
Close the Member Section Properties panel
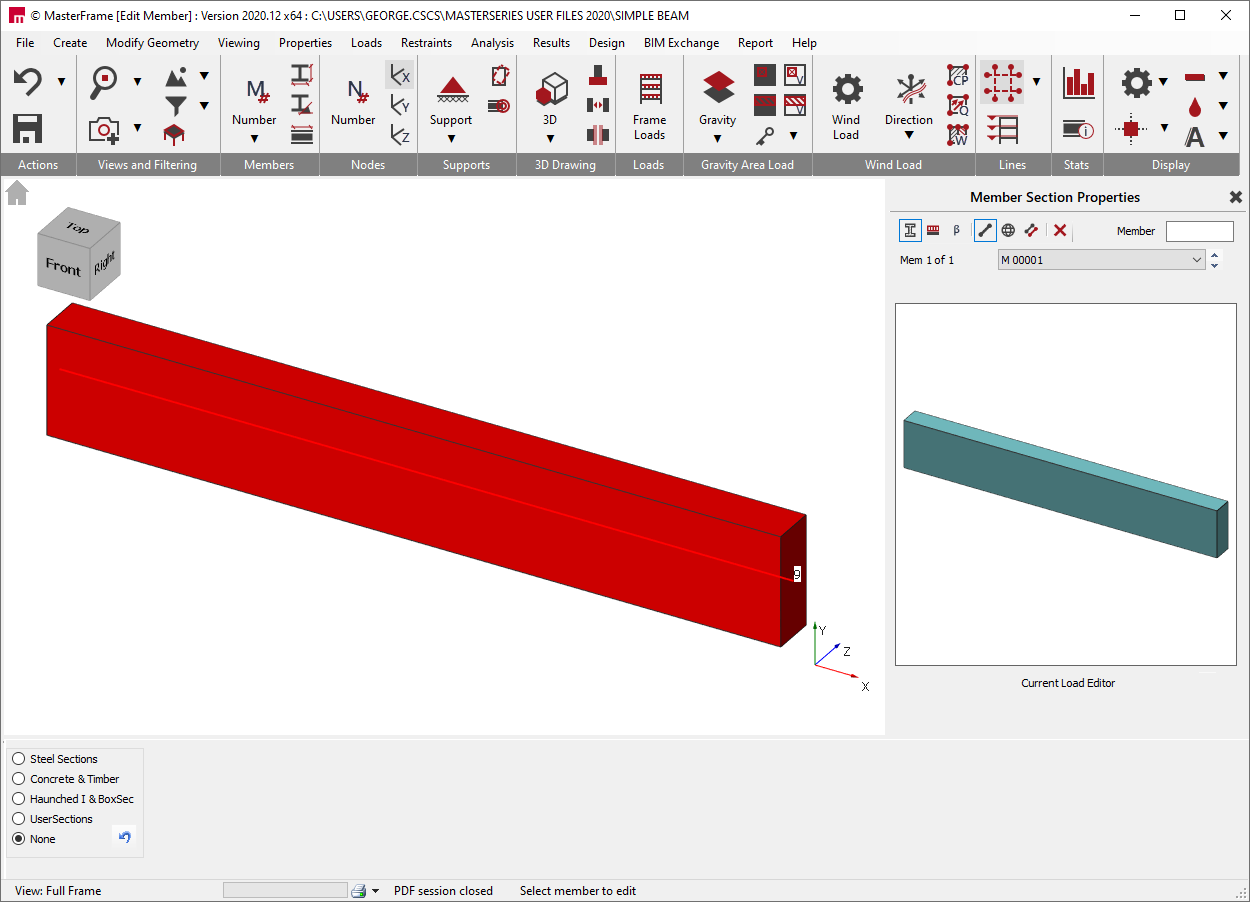(x=1235, y=198)
